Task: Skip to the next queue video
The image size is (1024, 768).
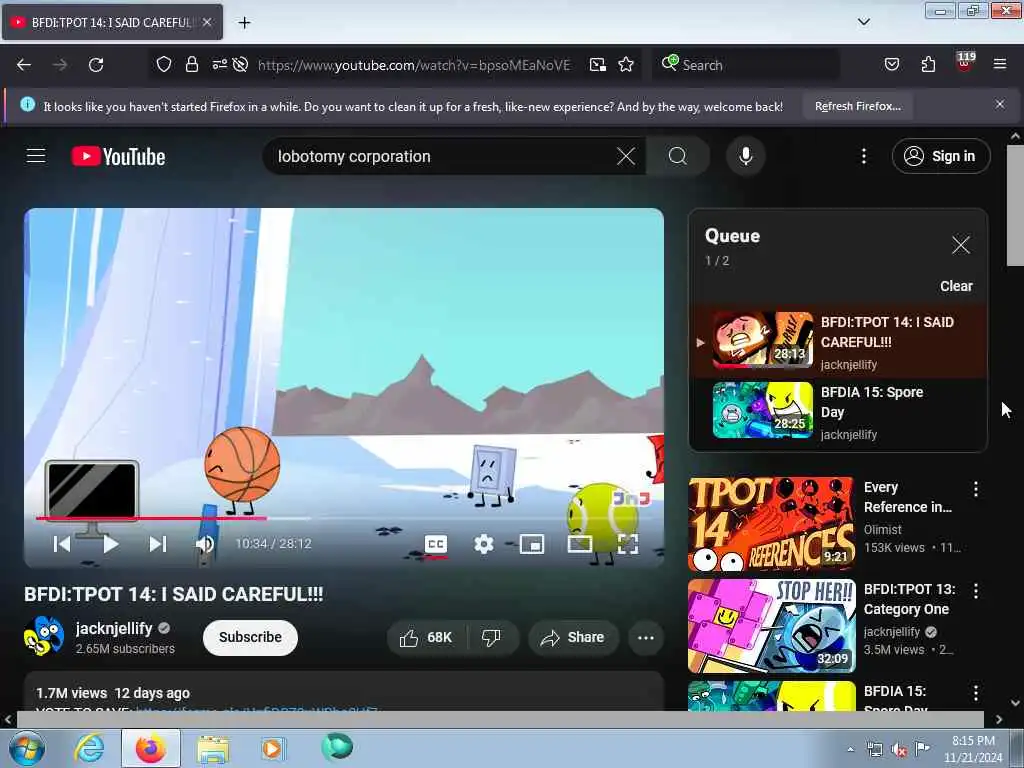Action: 157,543
